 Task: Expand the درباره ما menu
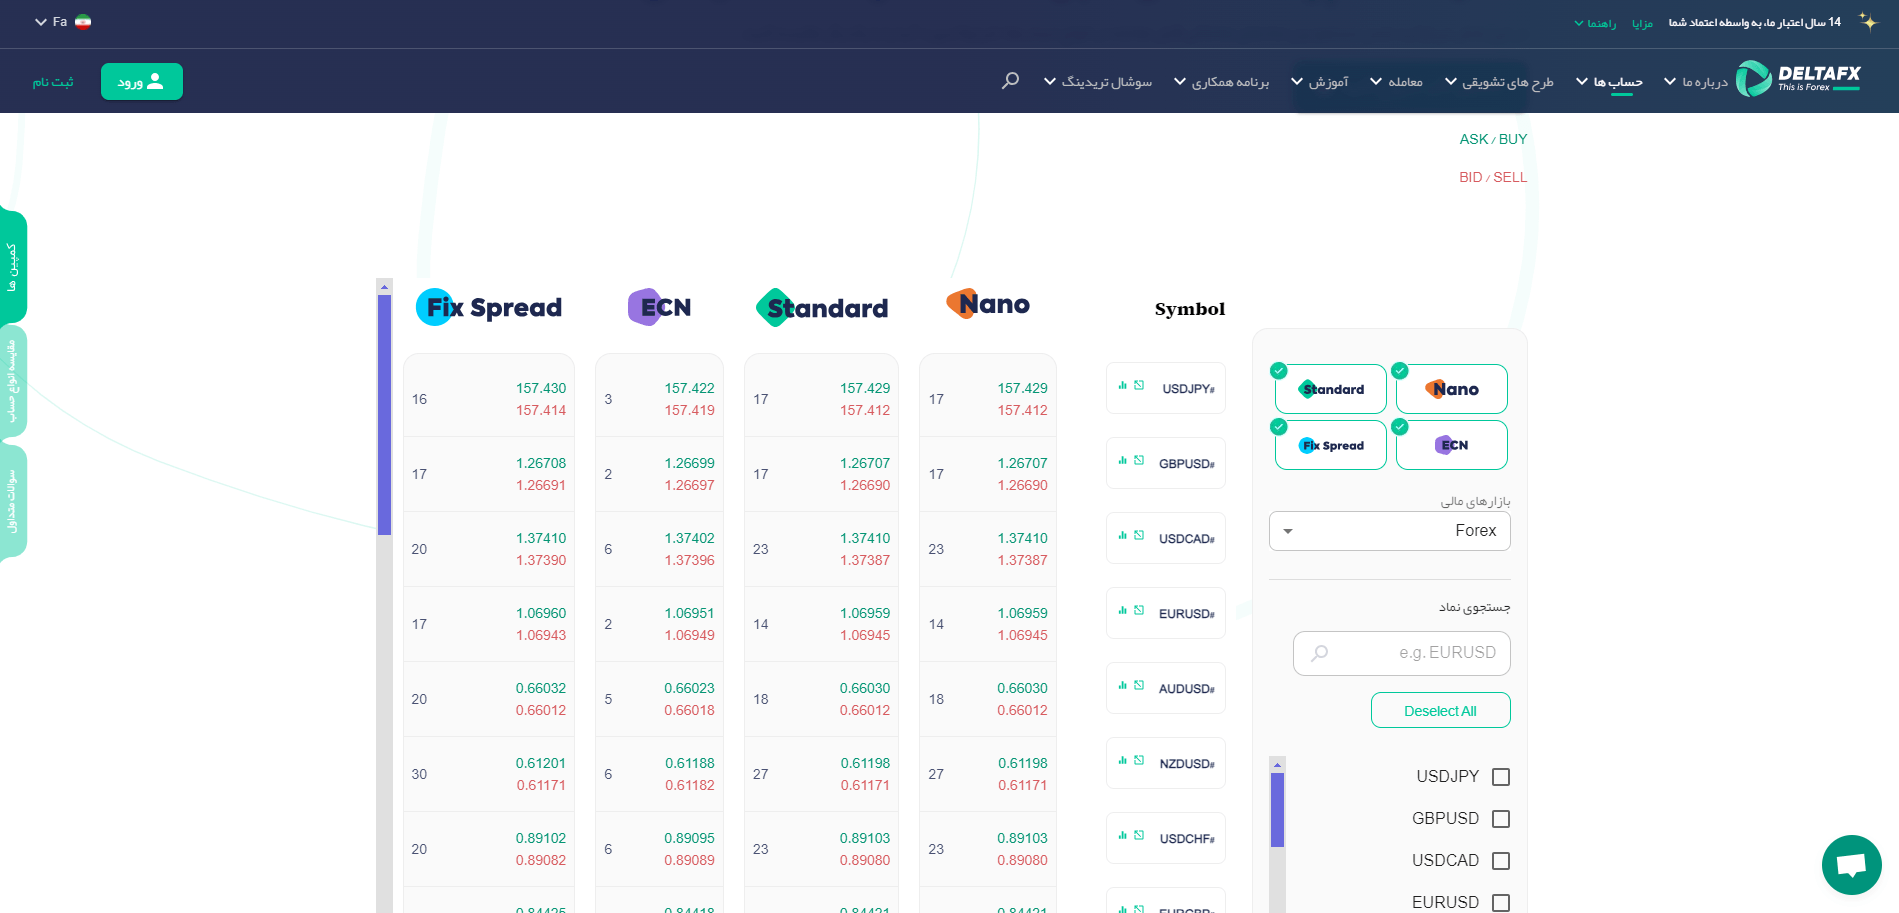click(x=1696, y=82)
